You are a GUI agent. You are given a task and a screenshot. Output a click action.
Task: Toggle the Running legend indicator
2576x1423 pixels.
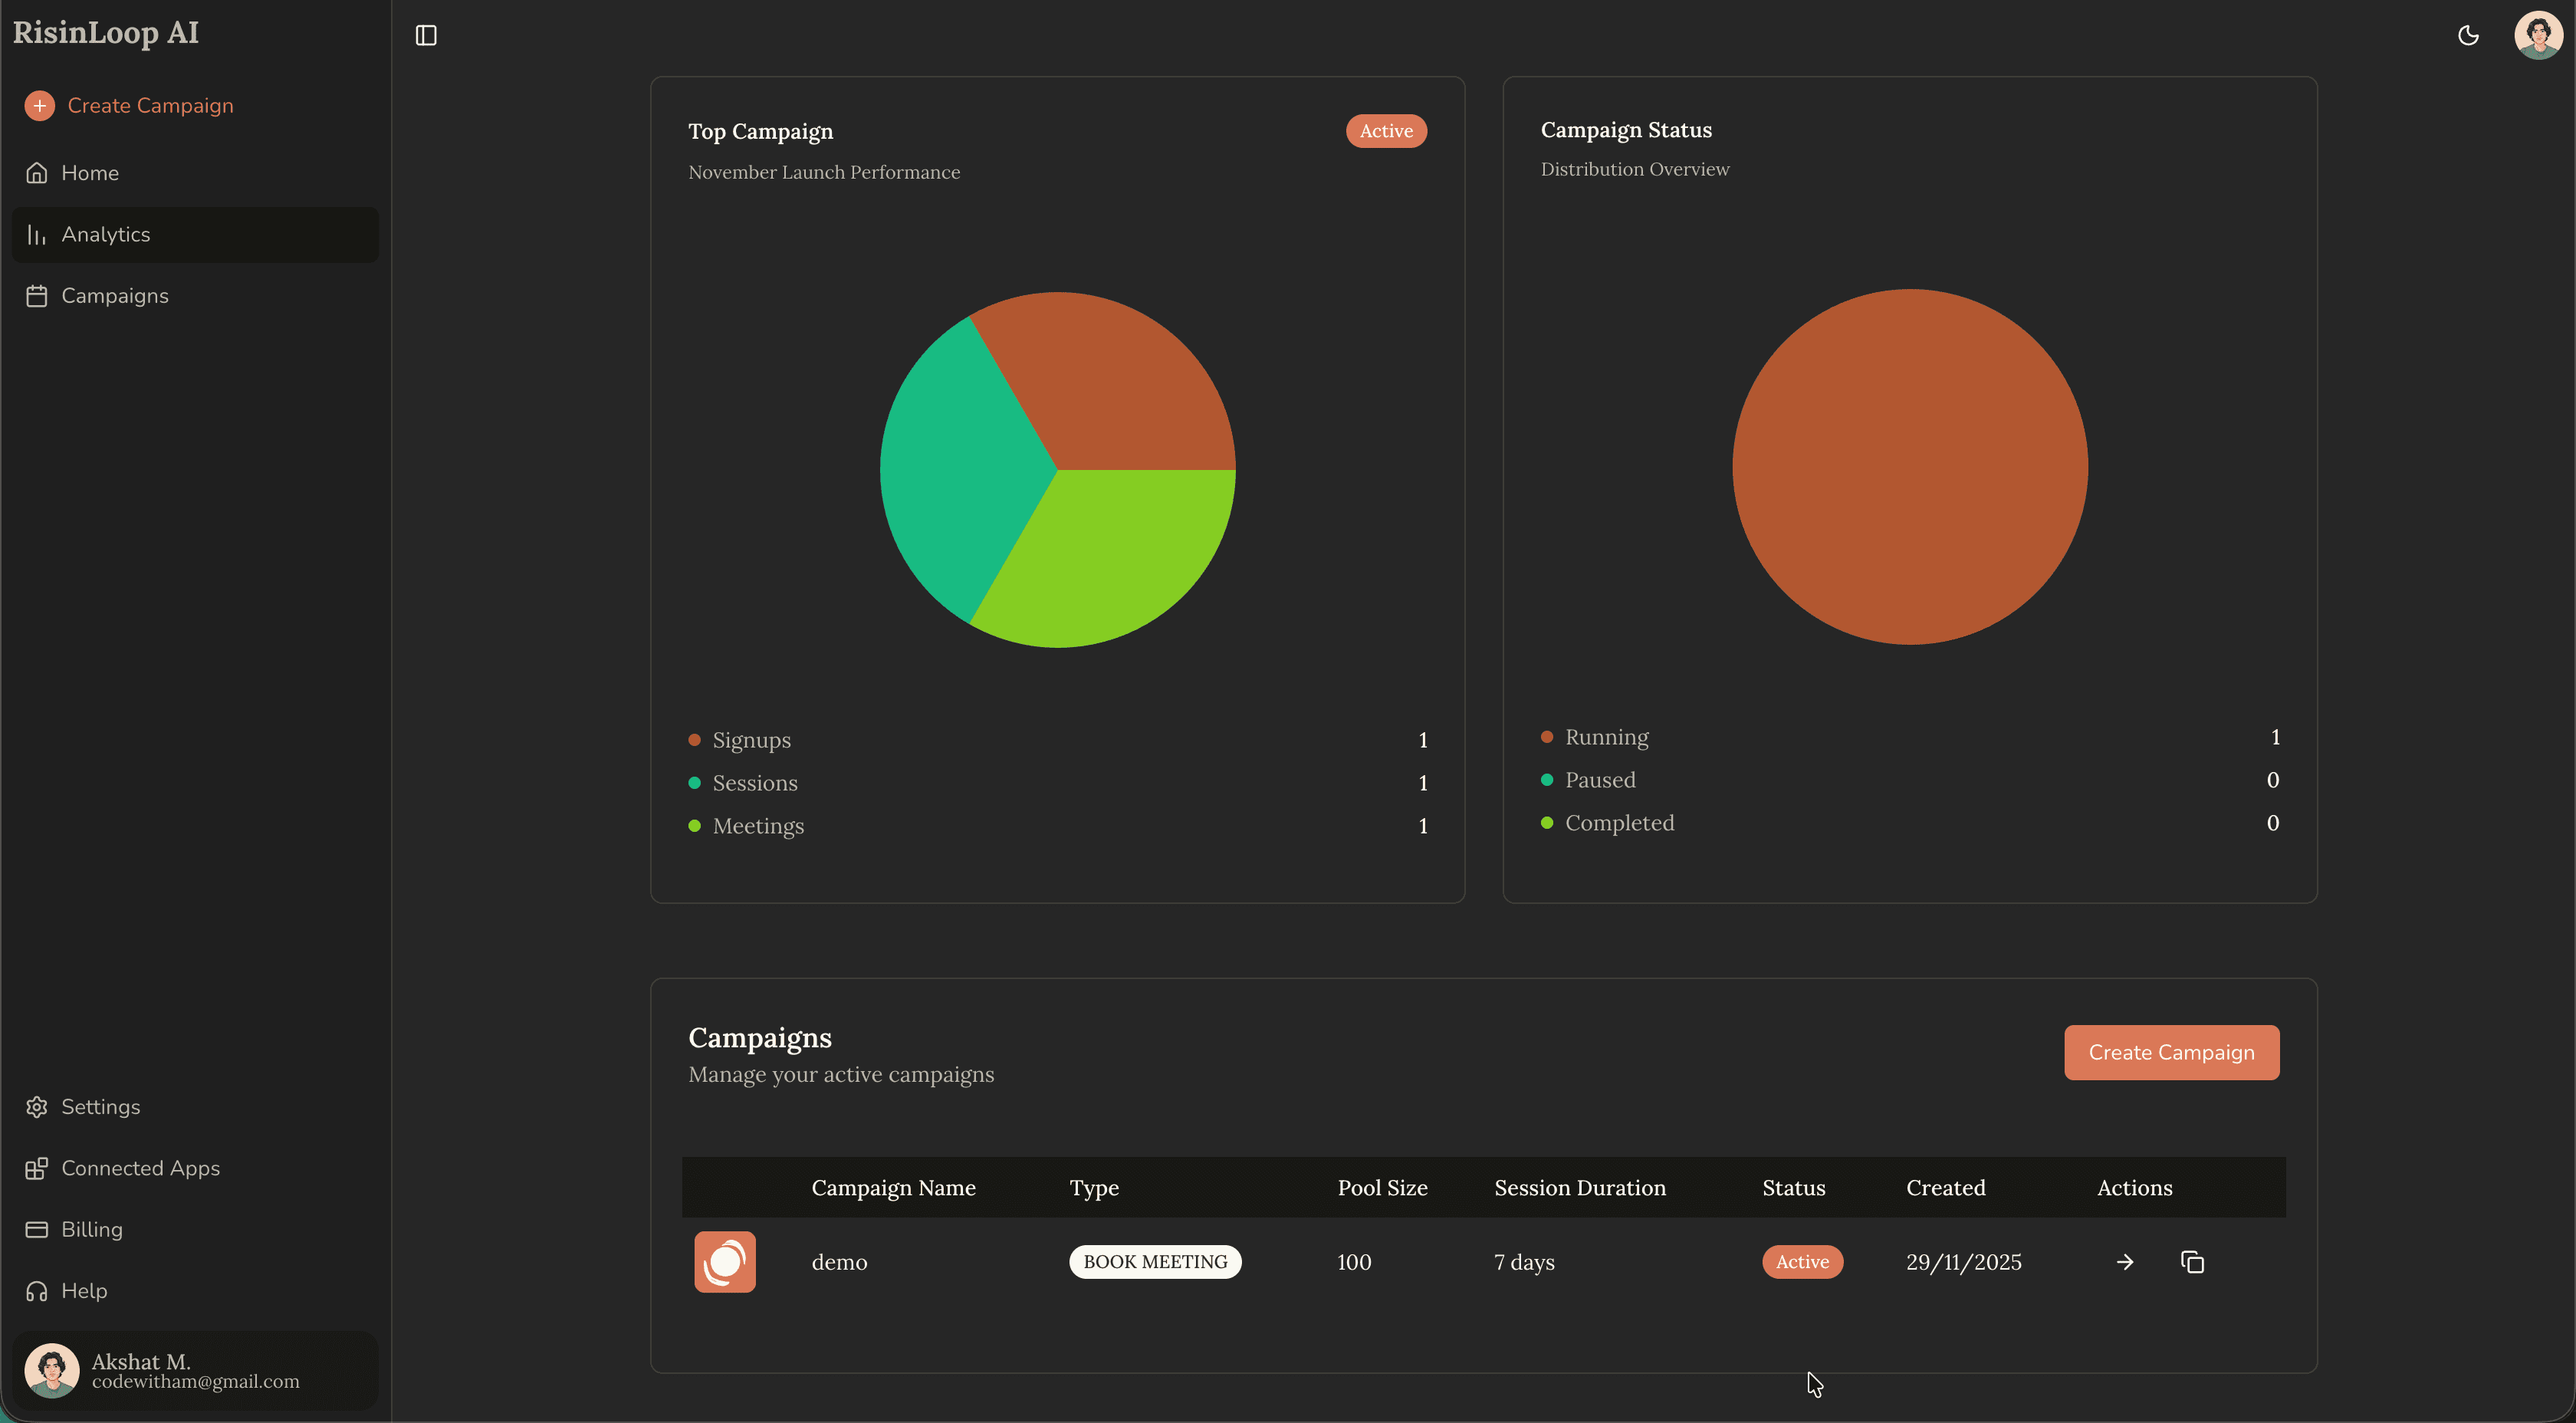(x=1547, y=737)
